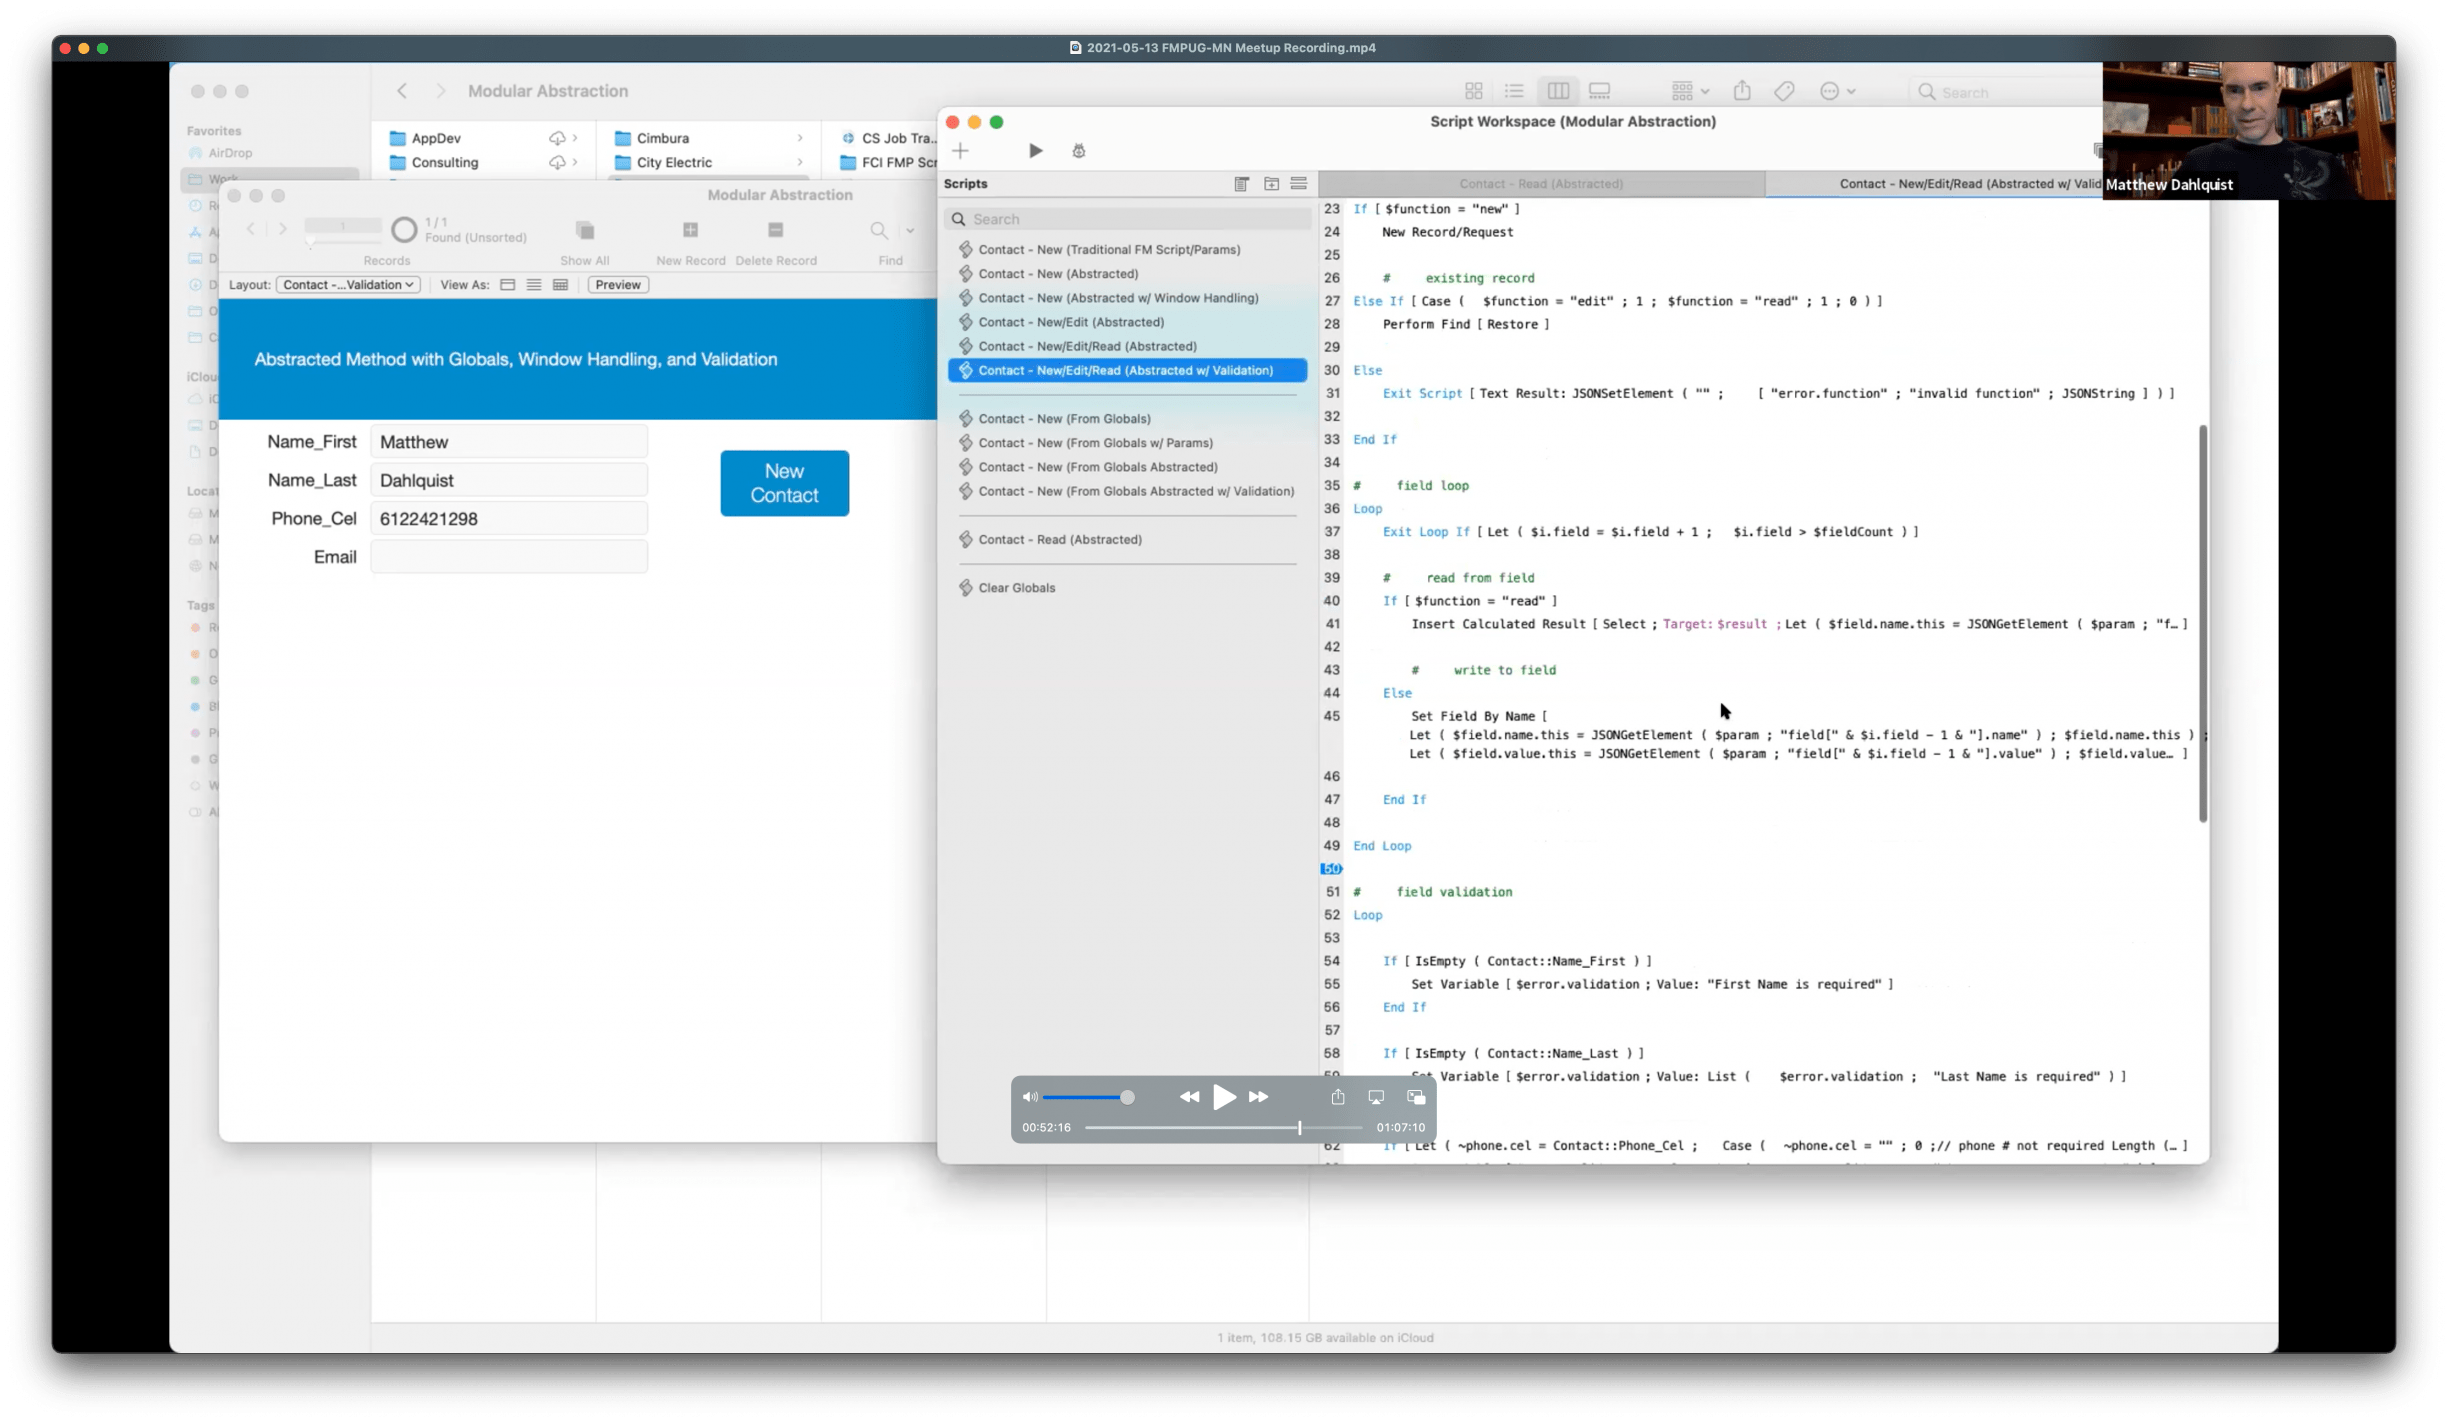Open the Find dropdown arrow in FileMaker toolbar
This screenshot has width=2448, height=1422.
pos(910,231)
